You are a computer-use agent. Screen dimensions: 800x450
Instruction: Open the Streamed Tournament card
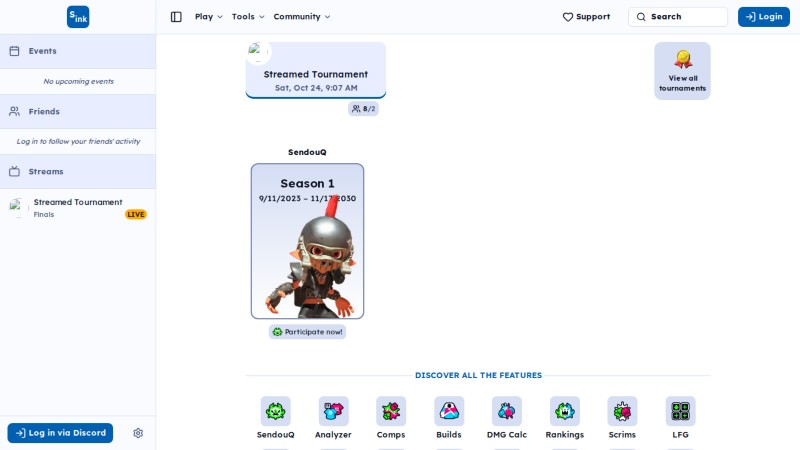coord(316,70)
